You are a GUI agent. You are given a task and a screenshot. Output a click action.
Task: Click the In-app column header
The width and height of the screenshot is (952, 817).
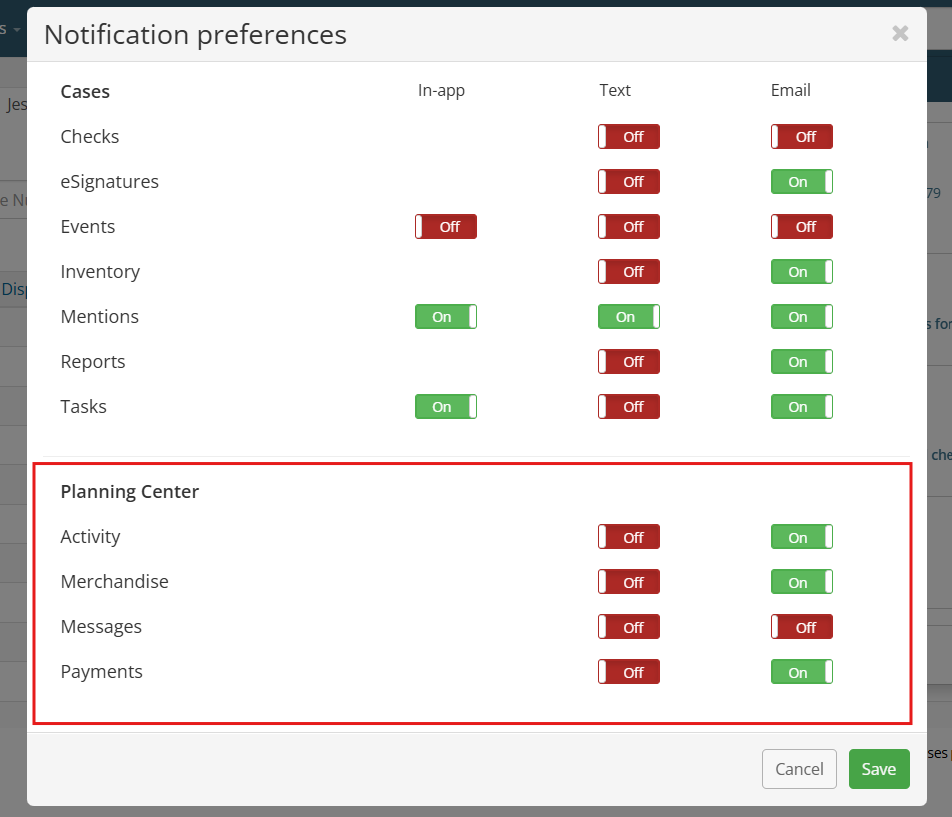(x=441, y=90)
